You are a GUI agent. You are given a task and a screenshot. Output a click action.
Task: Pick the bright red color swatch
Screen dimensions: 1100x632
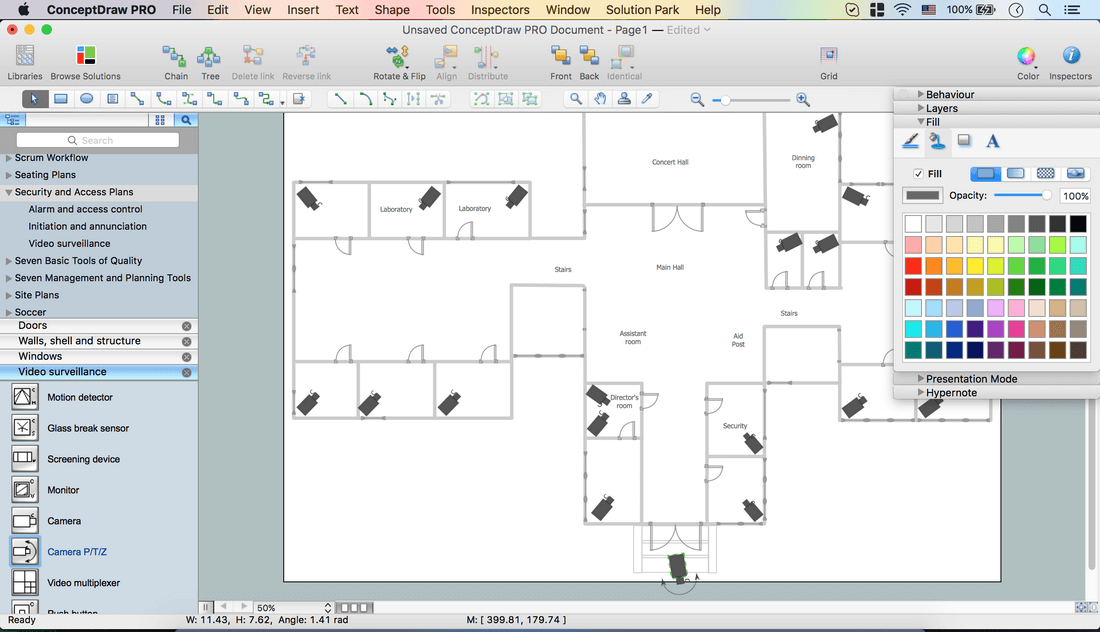point(913,266)
